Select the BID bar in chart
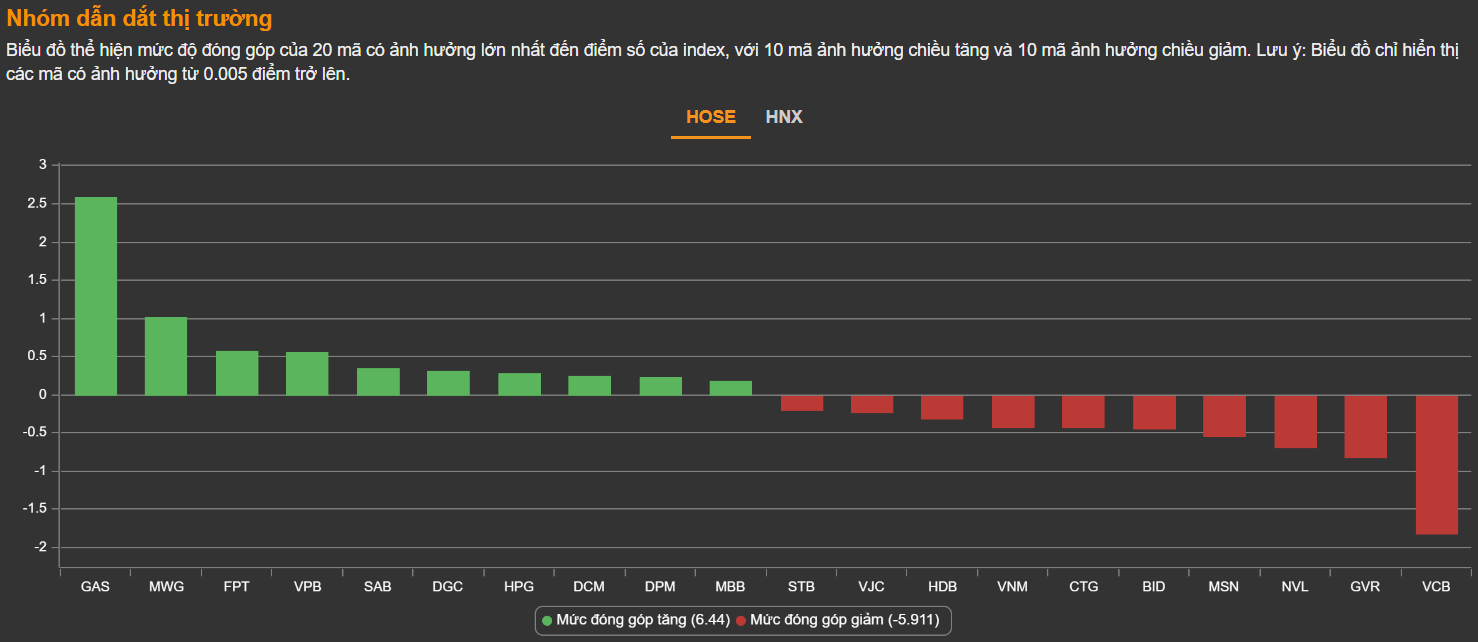This screenshot has width=1478, height=642. 1154,412
